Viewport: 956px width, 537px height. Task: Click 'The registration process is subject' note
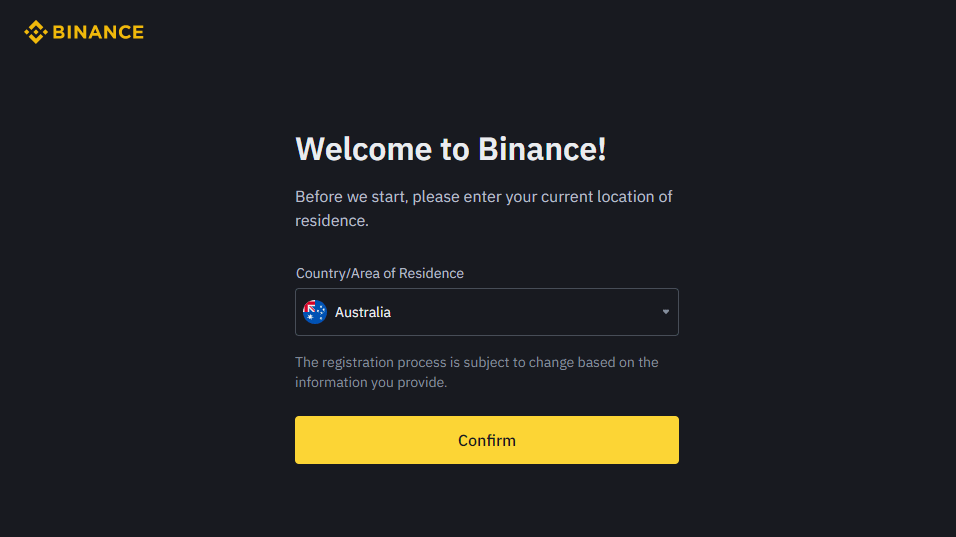402,362
